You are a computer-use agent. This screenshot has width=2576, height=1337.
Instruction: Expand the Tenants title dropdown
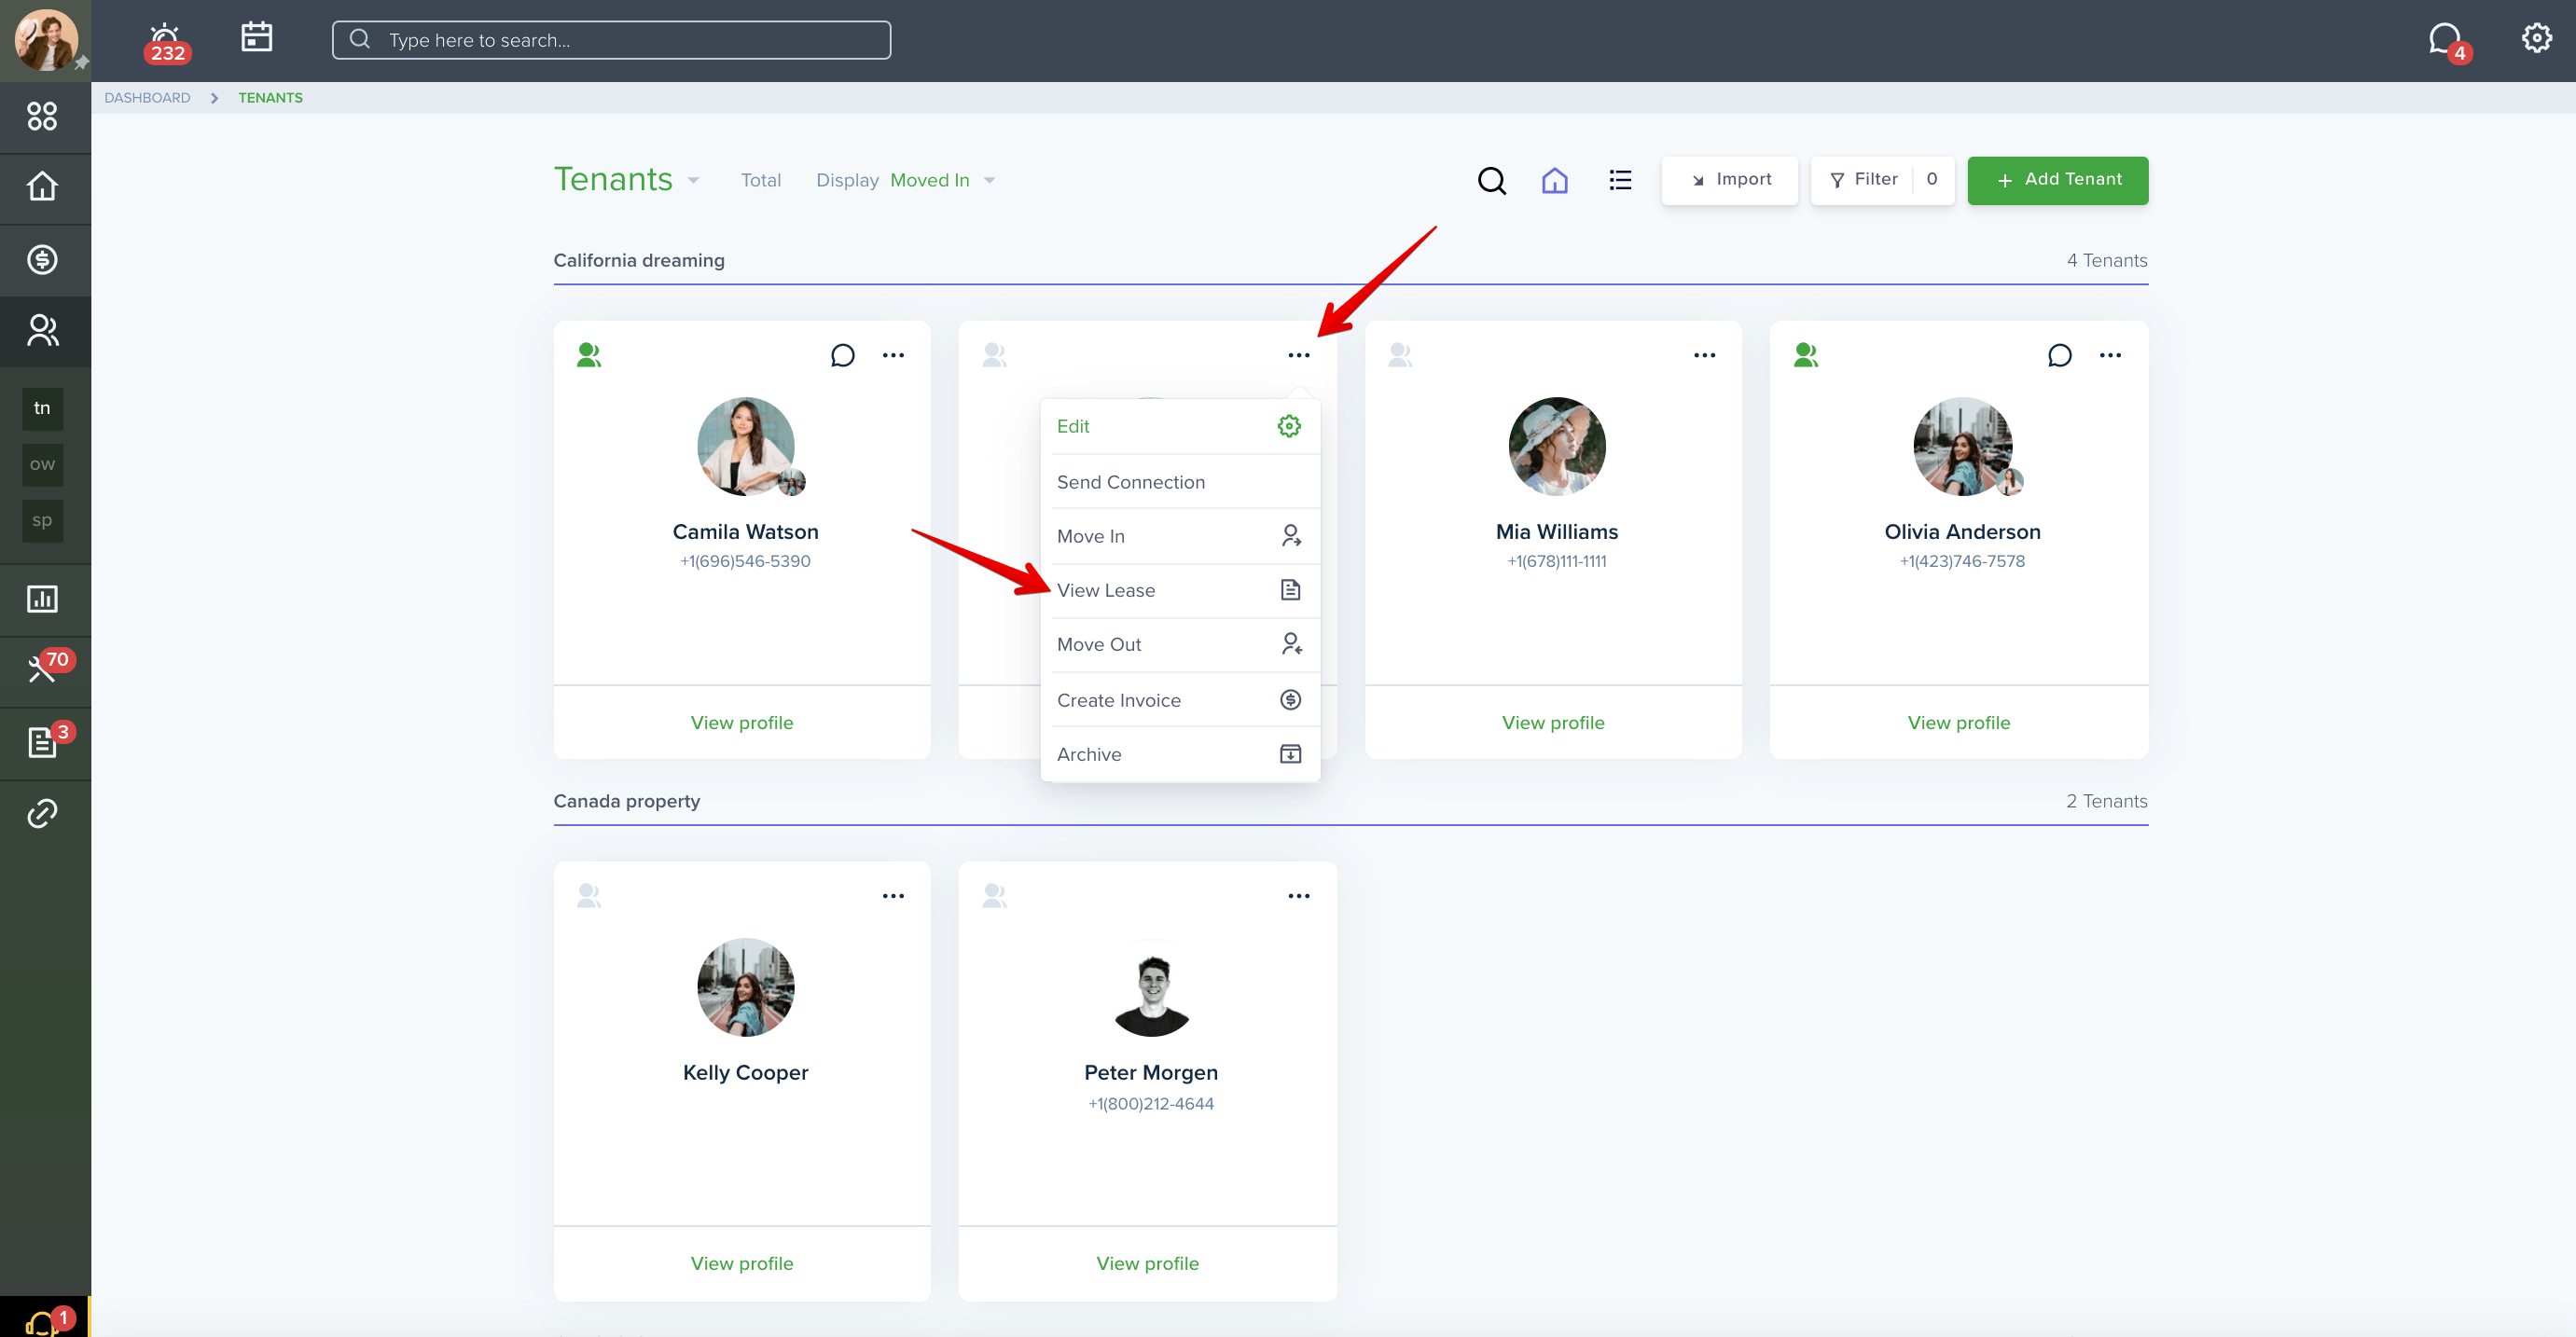[692, 181]
